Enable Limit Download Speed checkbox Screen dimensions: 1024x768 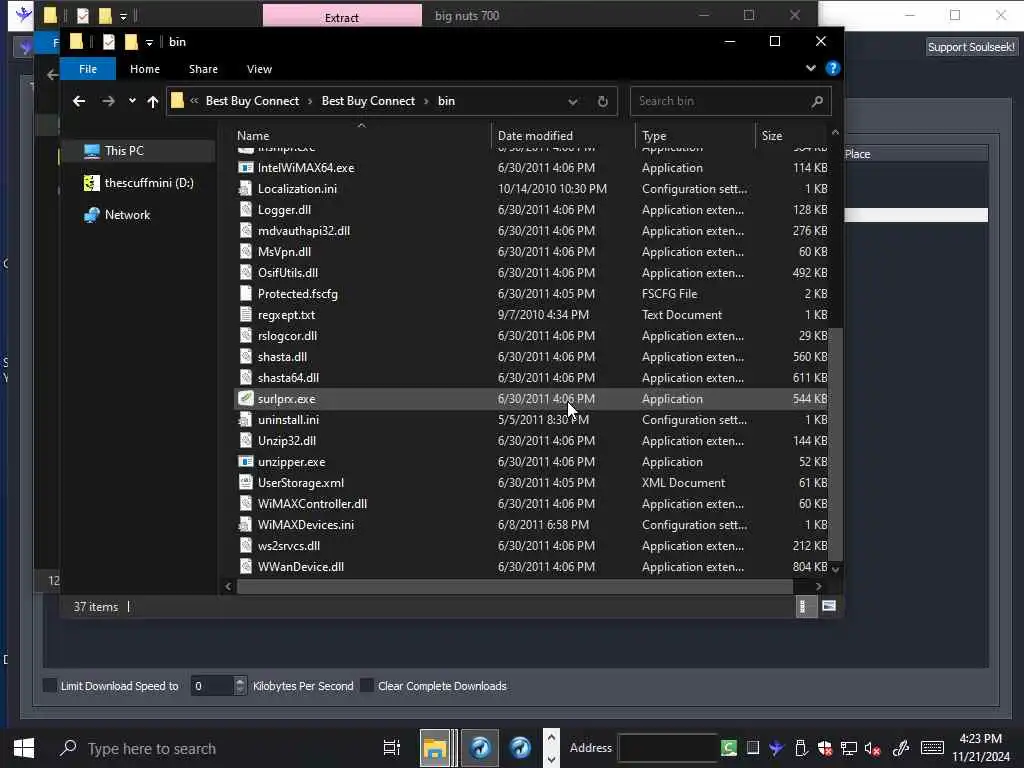[50, 686]
